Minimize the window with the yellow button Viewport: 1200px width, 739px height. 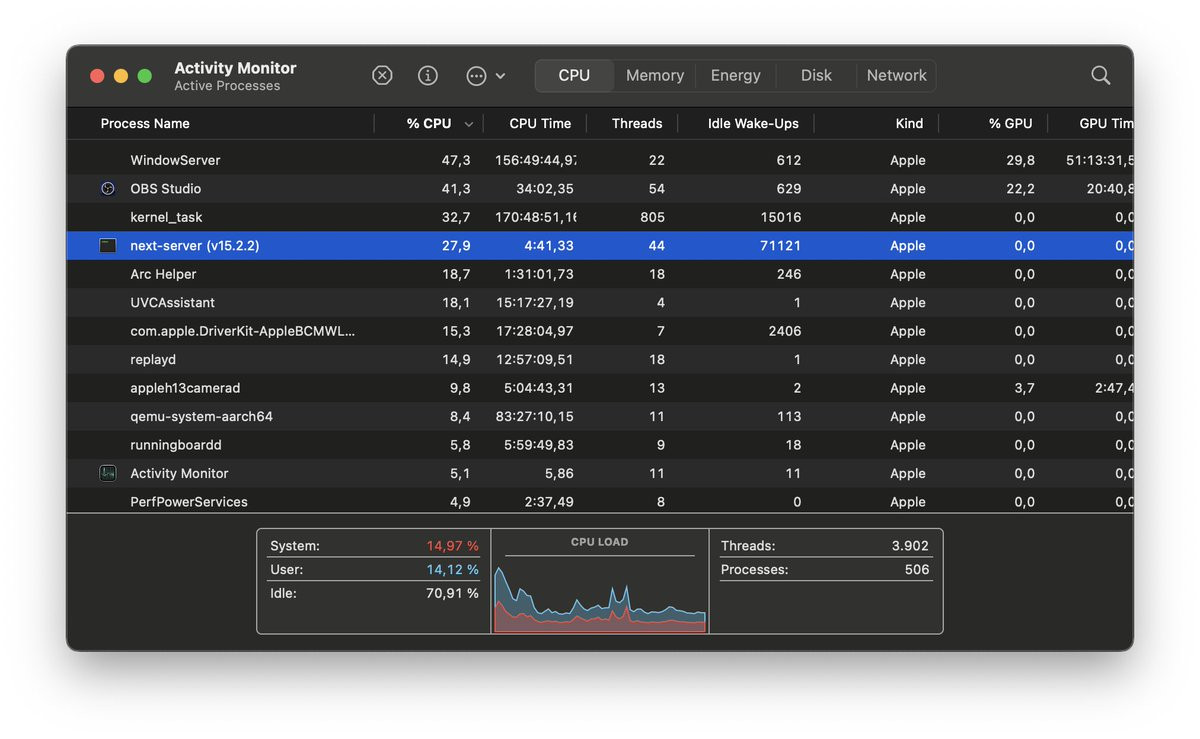pyautogui.click(x=121, y=76)
